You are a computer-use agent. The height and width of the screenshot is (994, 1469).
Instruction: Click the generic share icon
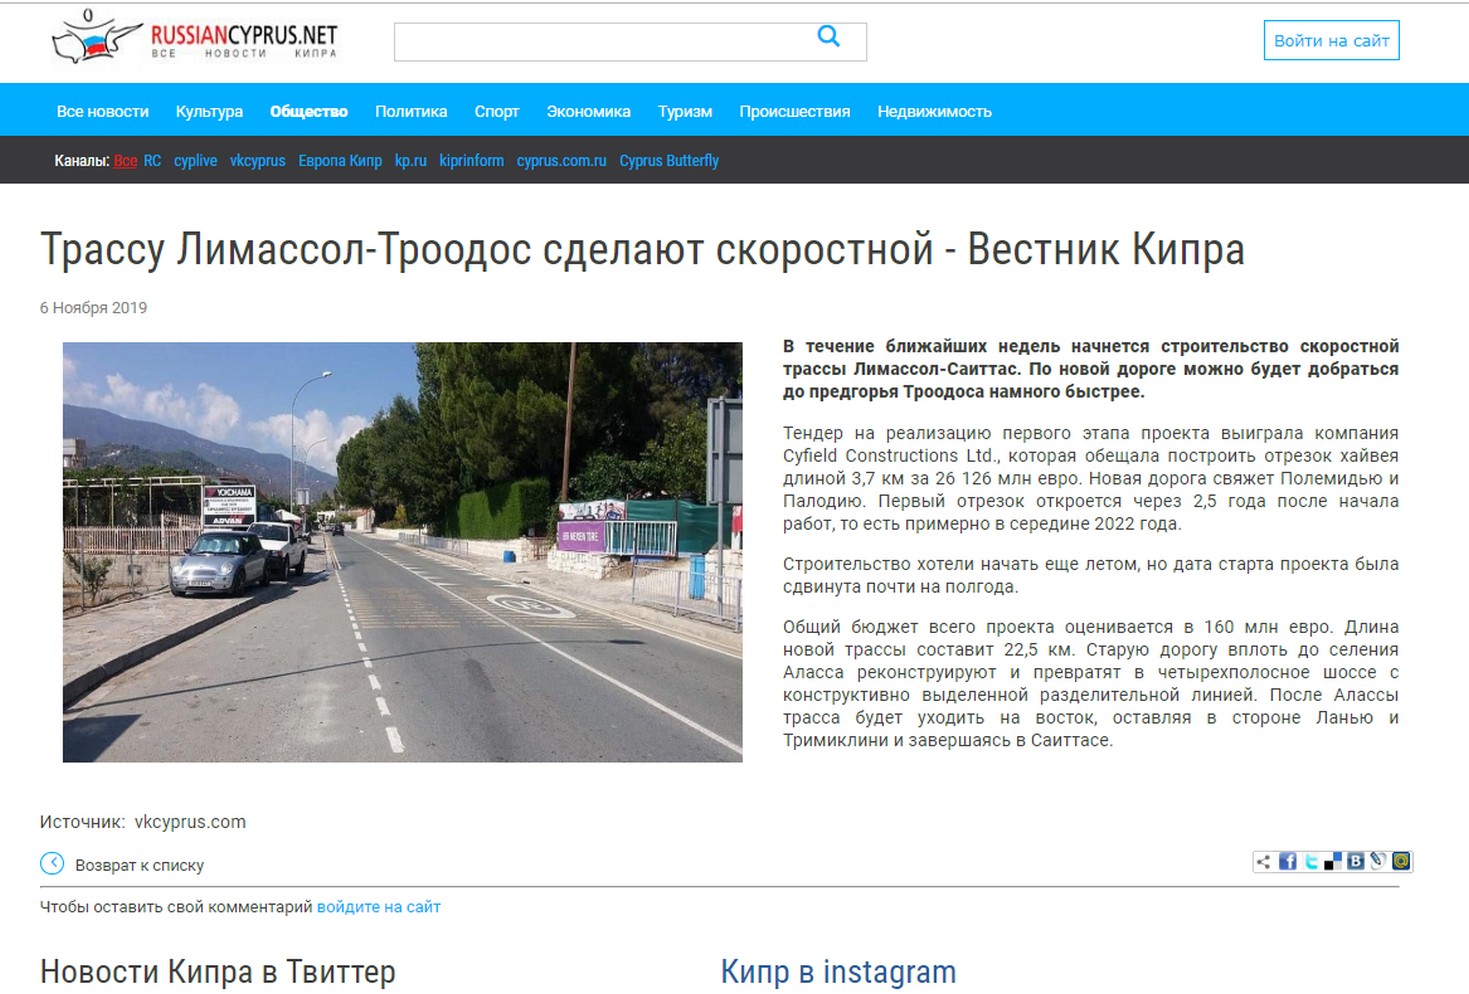click(x=1265, y=862)
